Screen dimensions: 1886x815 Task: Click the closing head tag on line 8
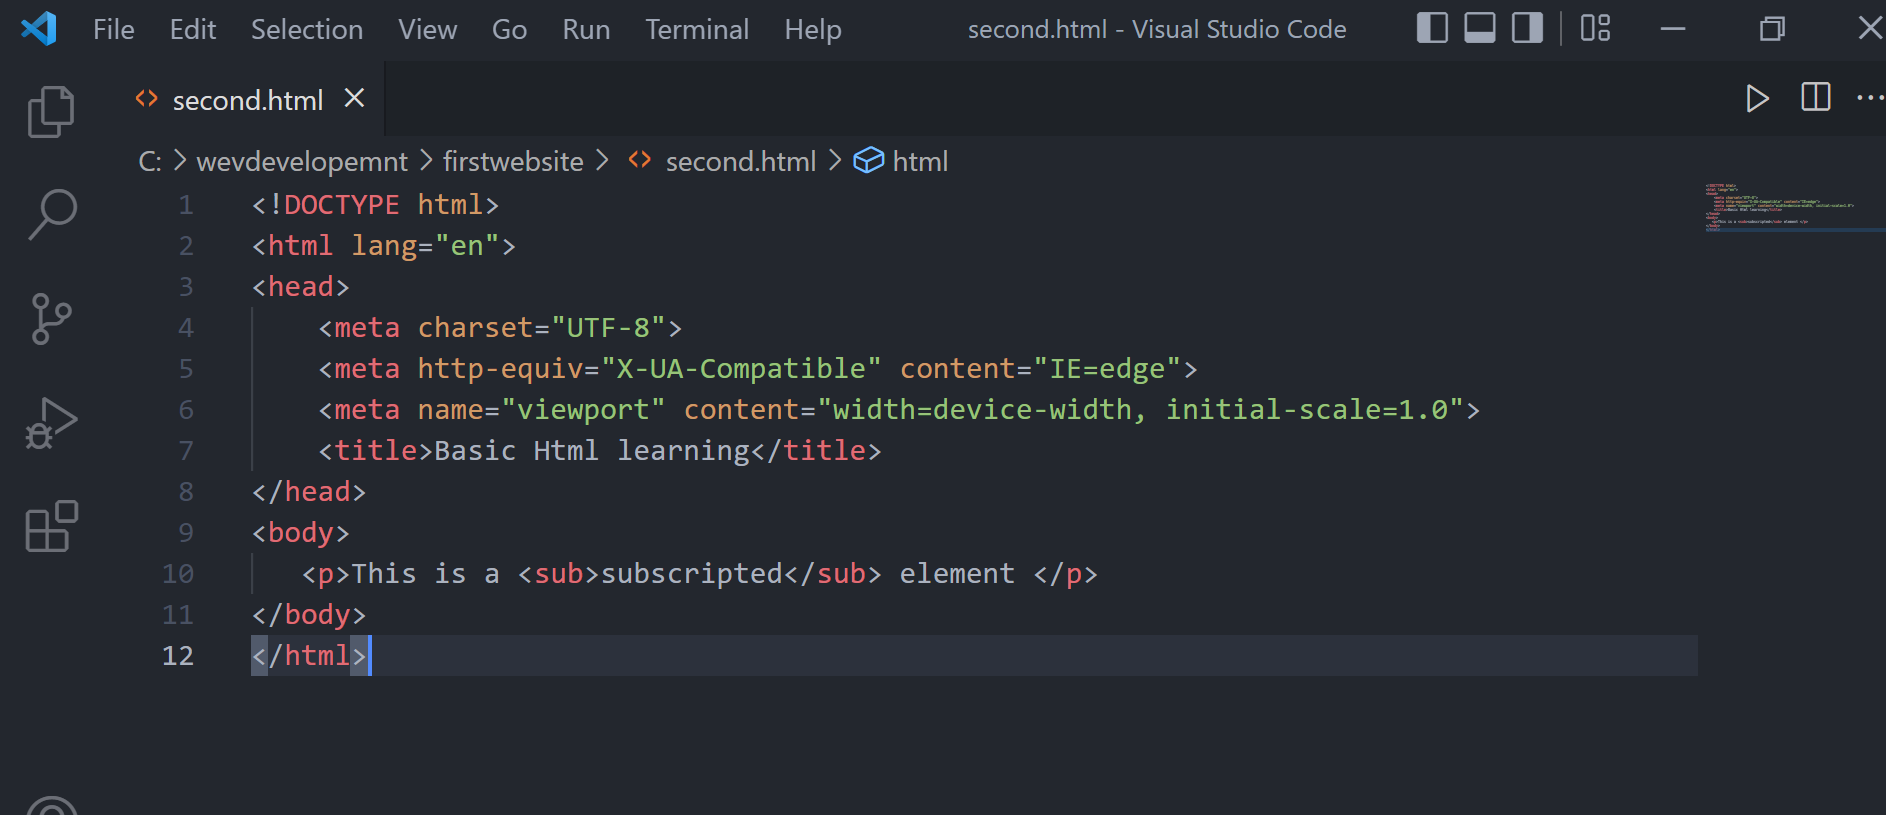pyautogui.click(x=309, y=491)
